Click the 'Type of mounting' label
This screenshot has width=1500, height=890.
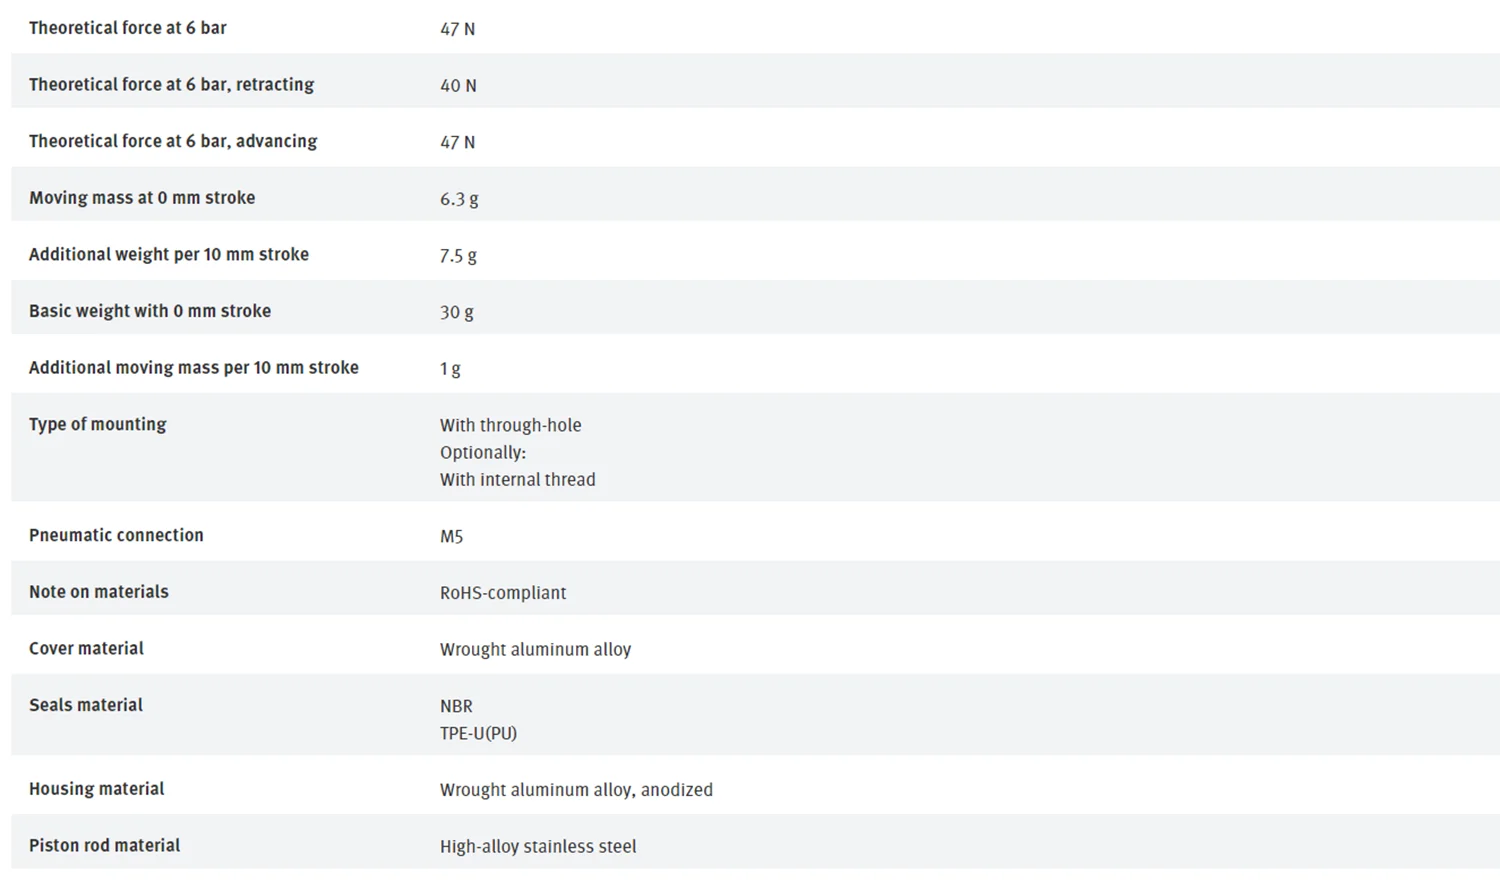[98, 424]
